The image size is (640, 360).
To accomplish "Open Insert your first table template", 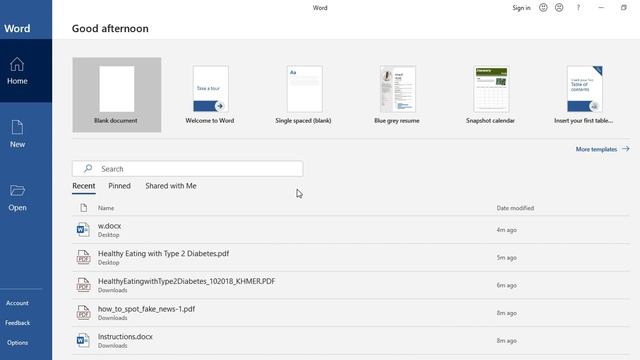I will tap(584, 95).
